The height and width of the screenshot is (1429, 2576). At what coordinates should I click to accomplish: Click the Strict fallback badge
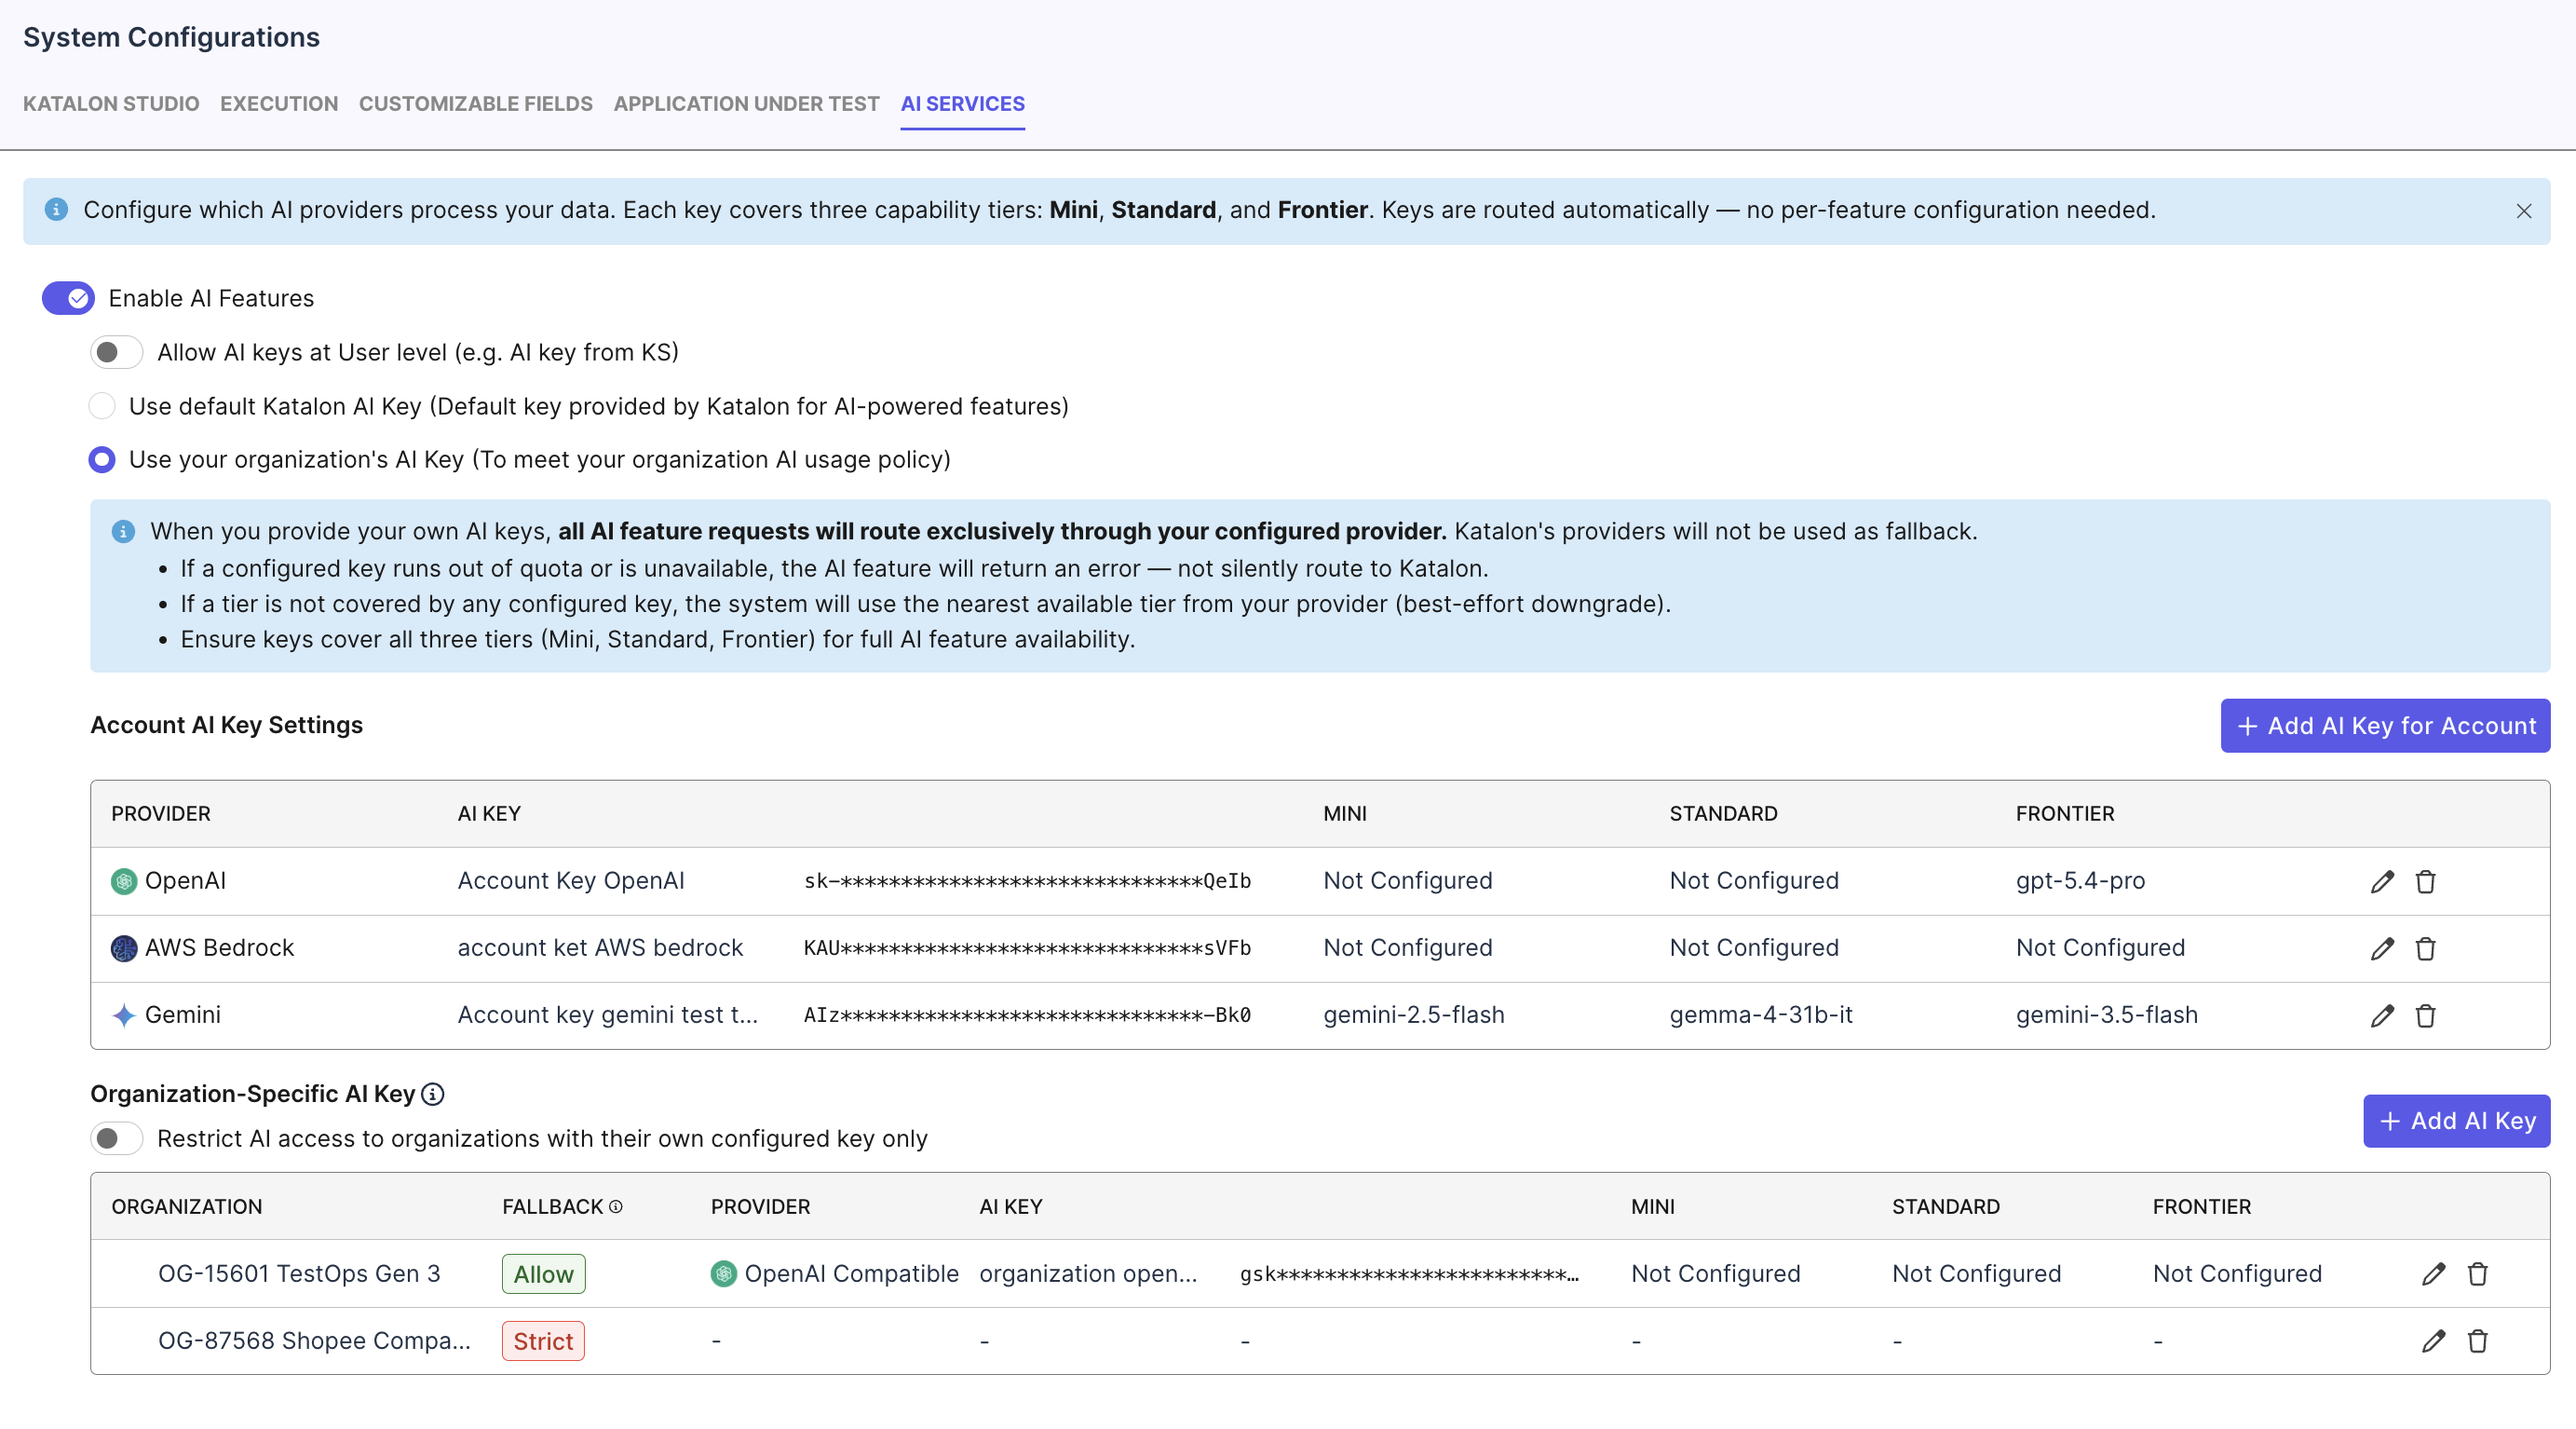pos(543,1341)
